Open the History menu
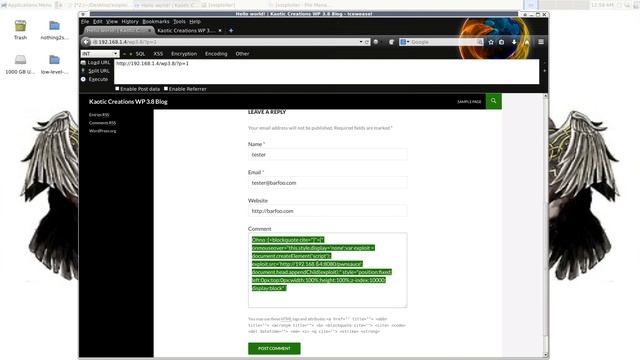This screenshot has height=360, width=640. point(130,22)
